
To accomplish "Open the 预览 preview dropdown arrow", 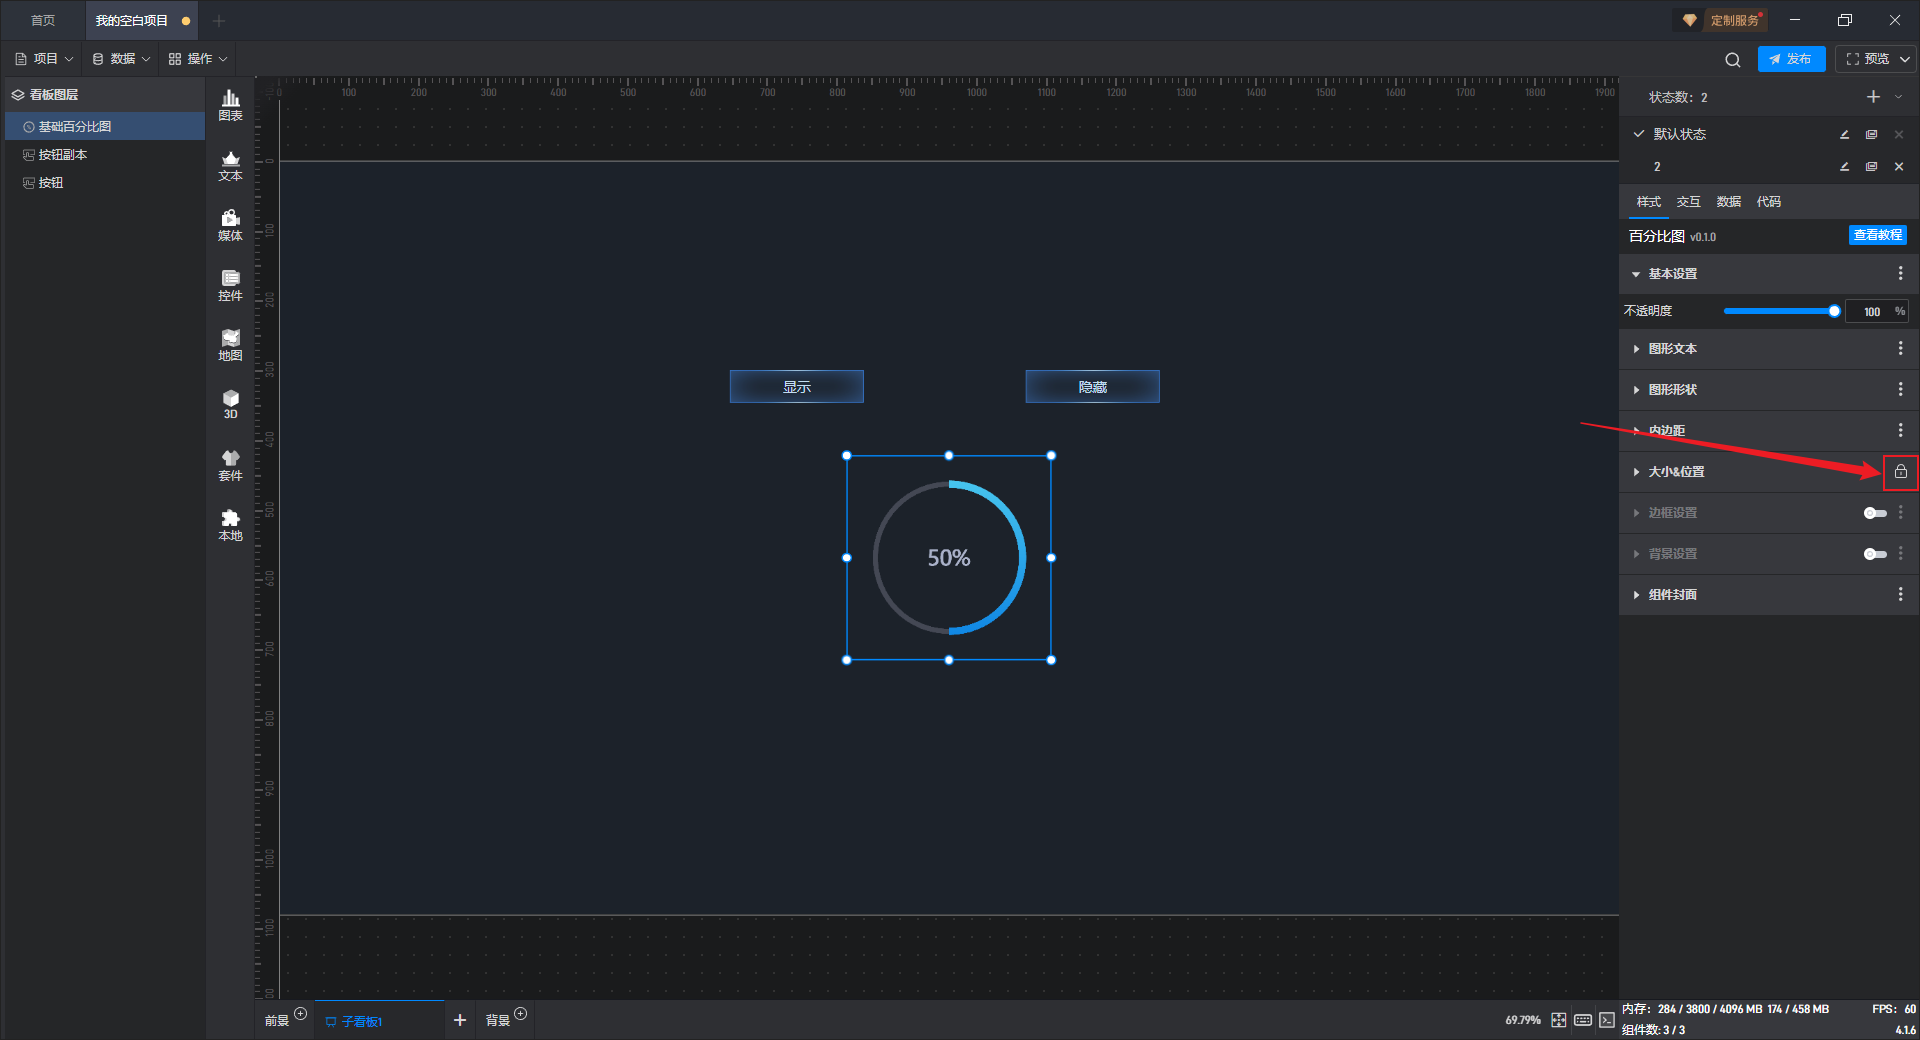I will click(1905, 59).
